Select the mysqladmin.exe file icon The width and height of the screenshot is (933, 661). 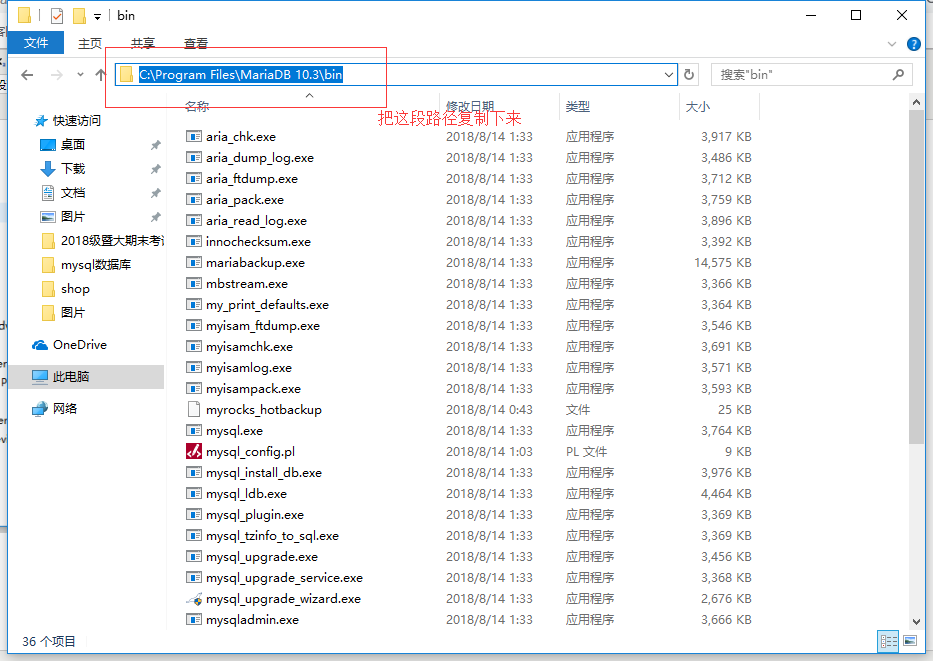coord(193,619)
